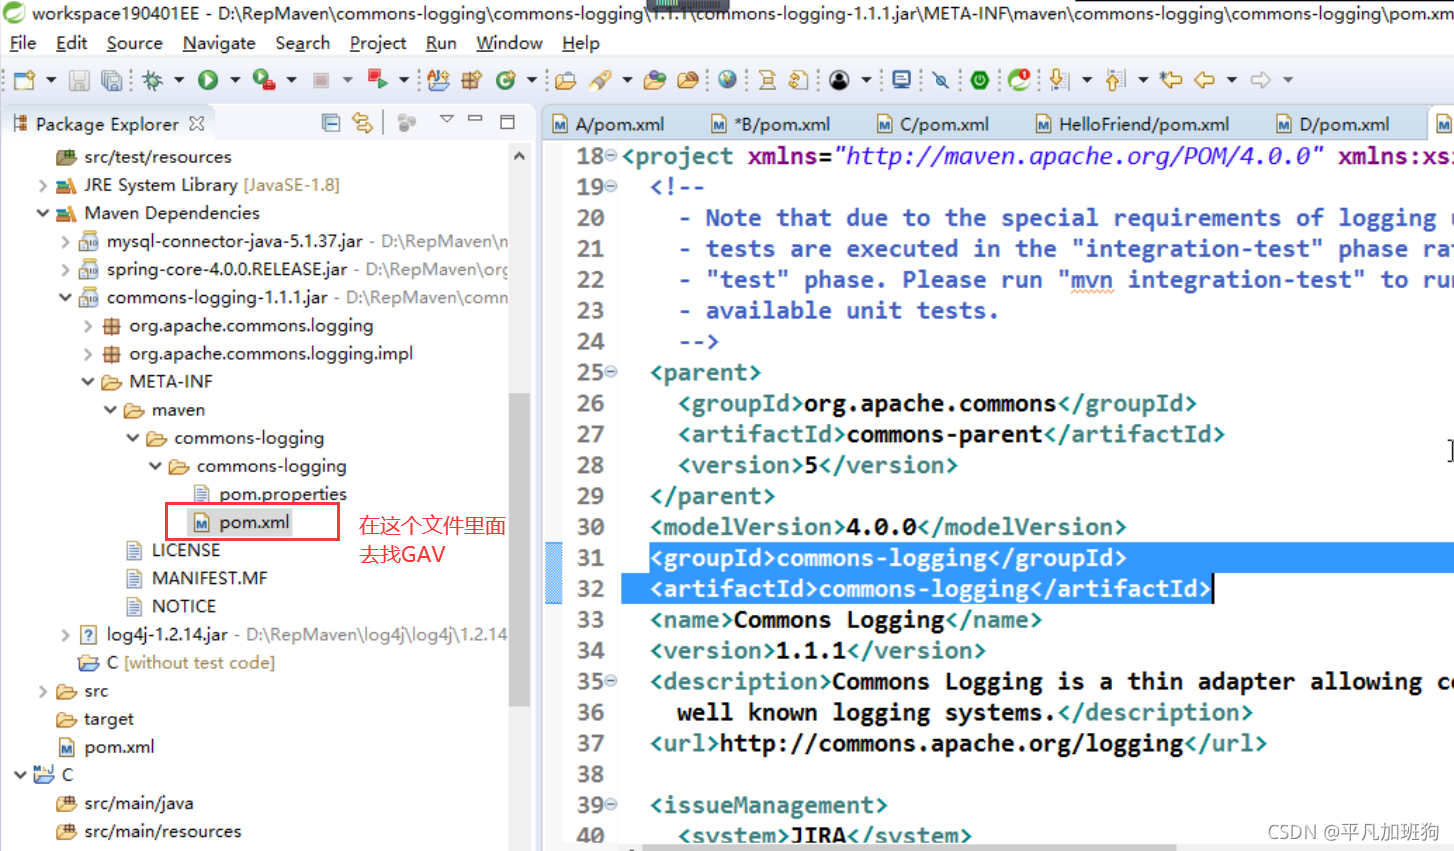
Task: Click the Last Edit Location icon
Action: click(1171, 80)
